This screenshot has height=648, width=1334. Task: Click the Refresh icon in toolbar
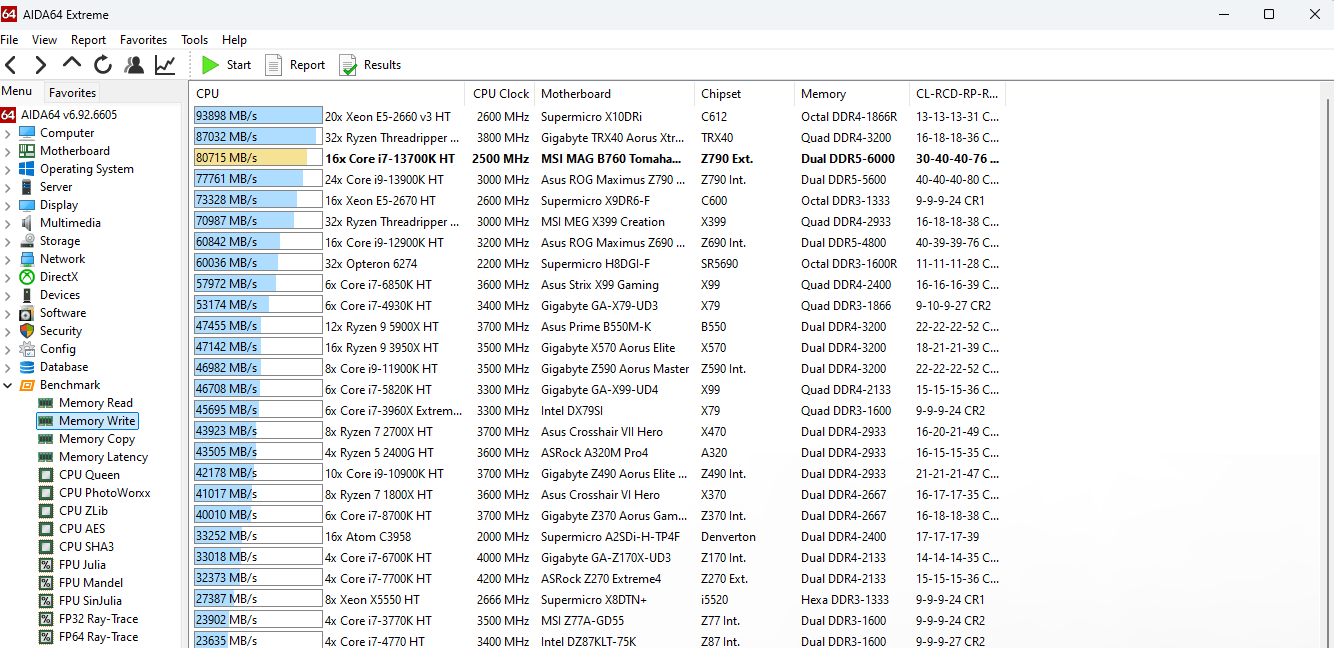click(103, 65)
